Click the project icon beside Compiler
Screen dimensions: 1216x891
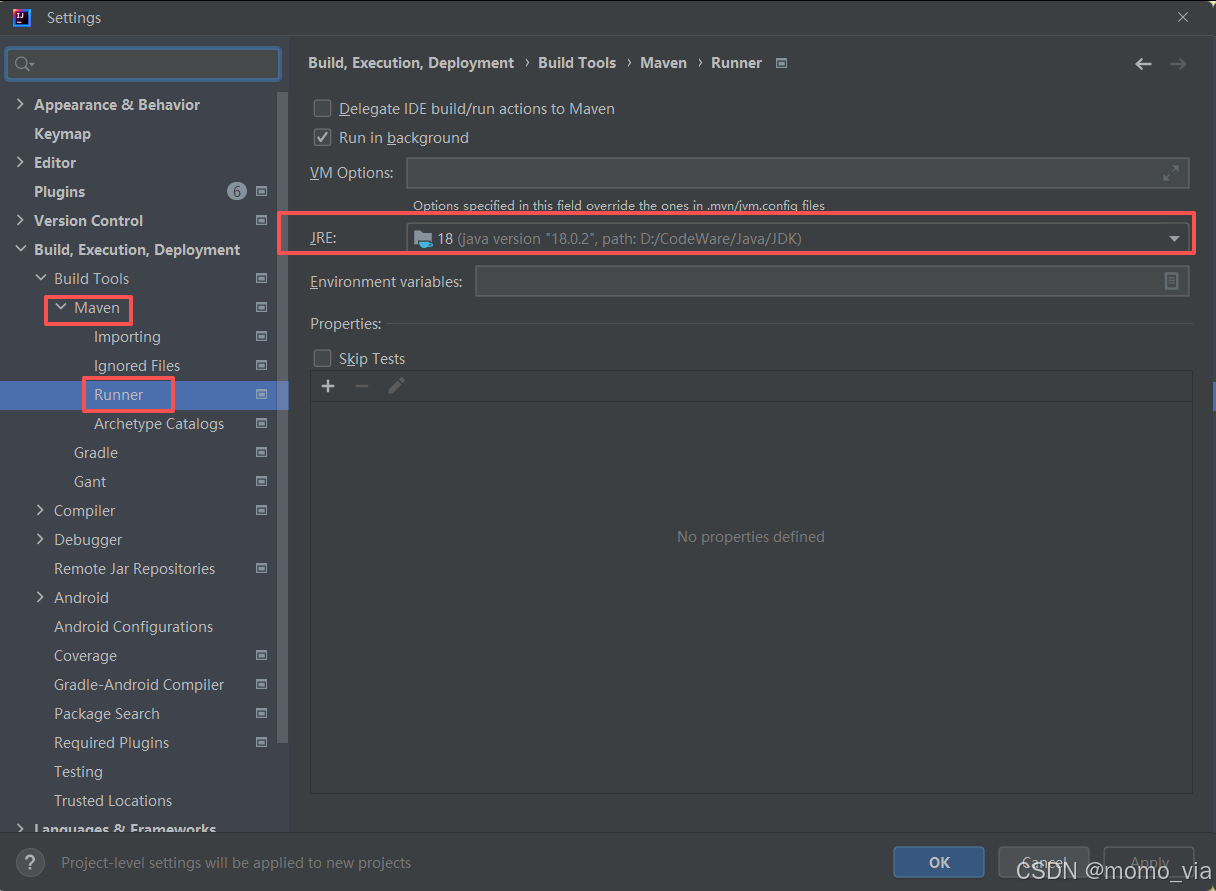pyautogui.click(x=262, y=510)
